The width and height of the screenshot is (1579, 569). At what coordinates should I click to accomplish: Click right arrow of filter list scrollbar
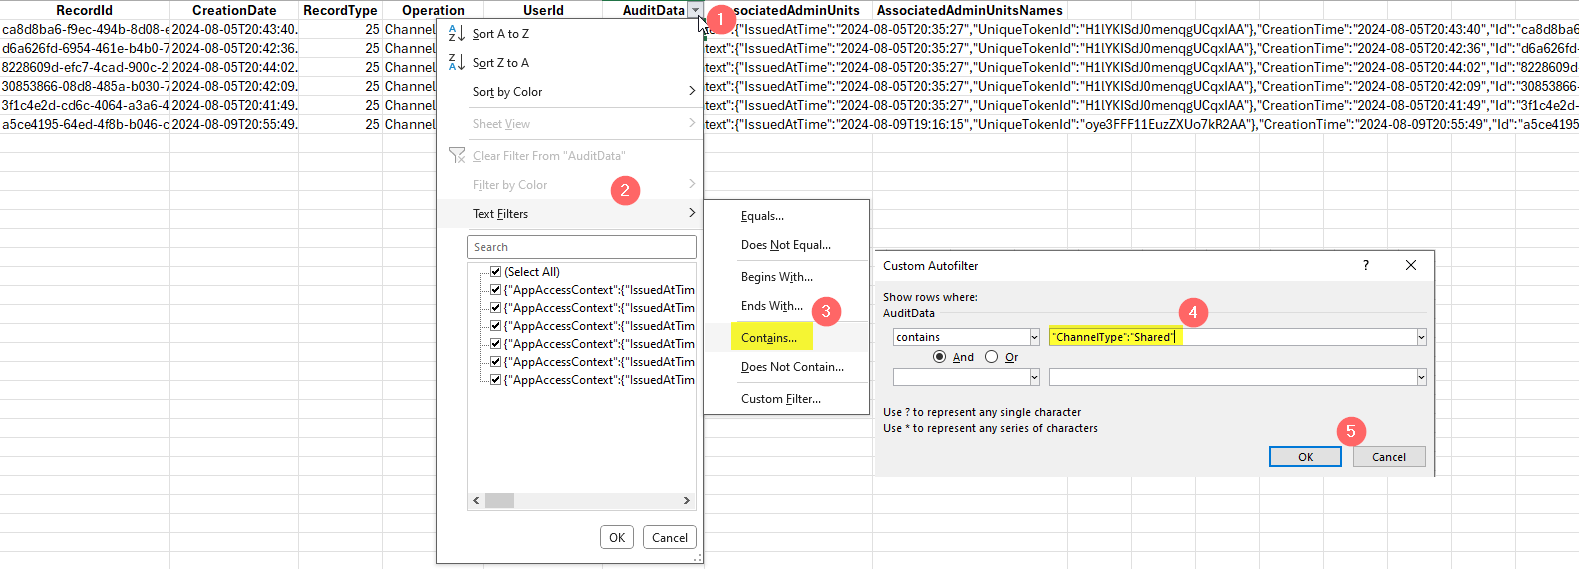[686, 500]
